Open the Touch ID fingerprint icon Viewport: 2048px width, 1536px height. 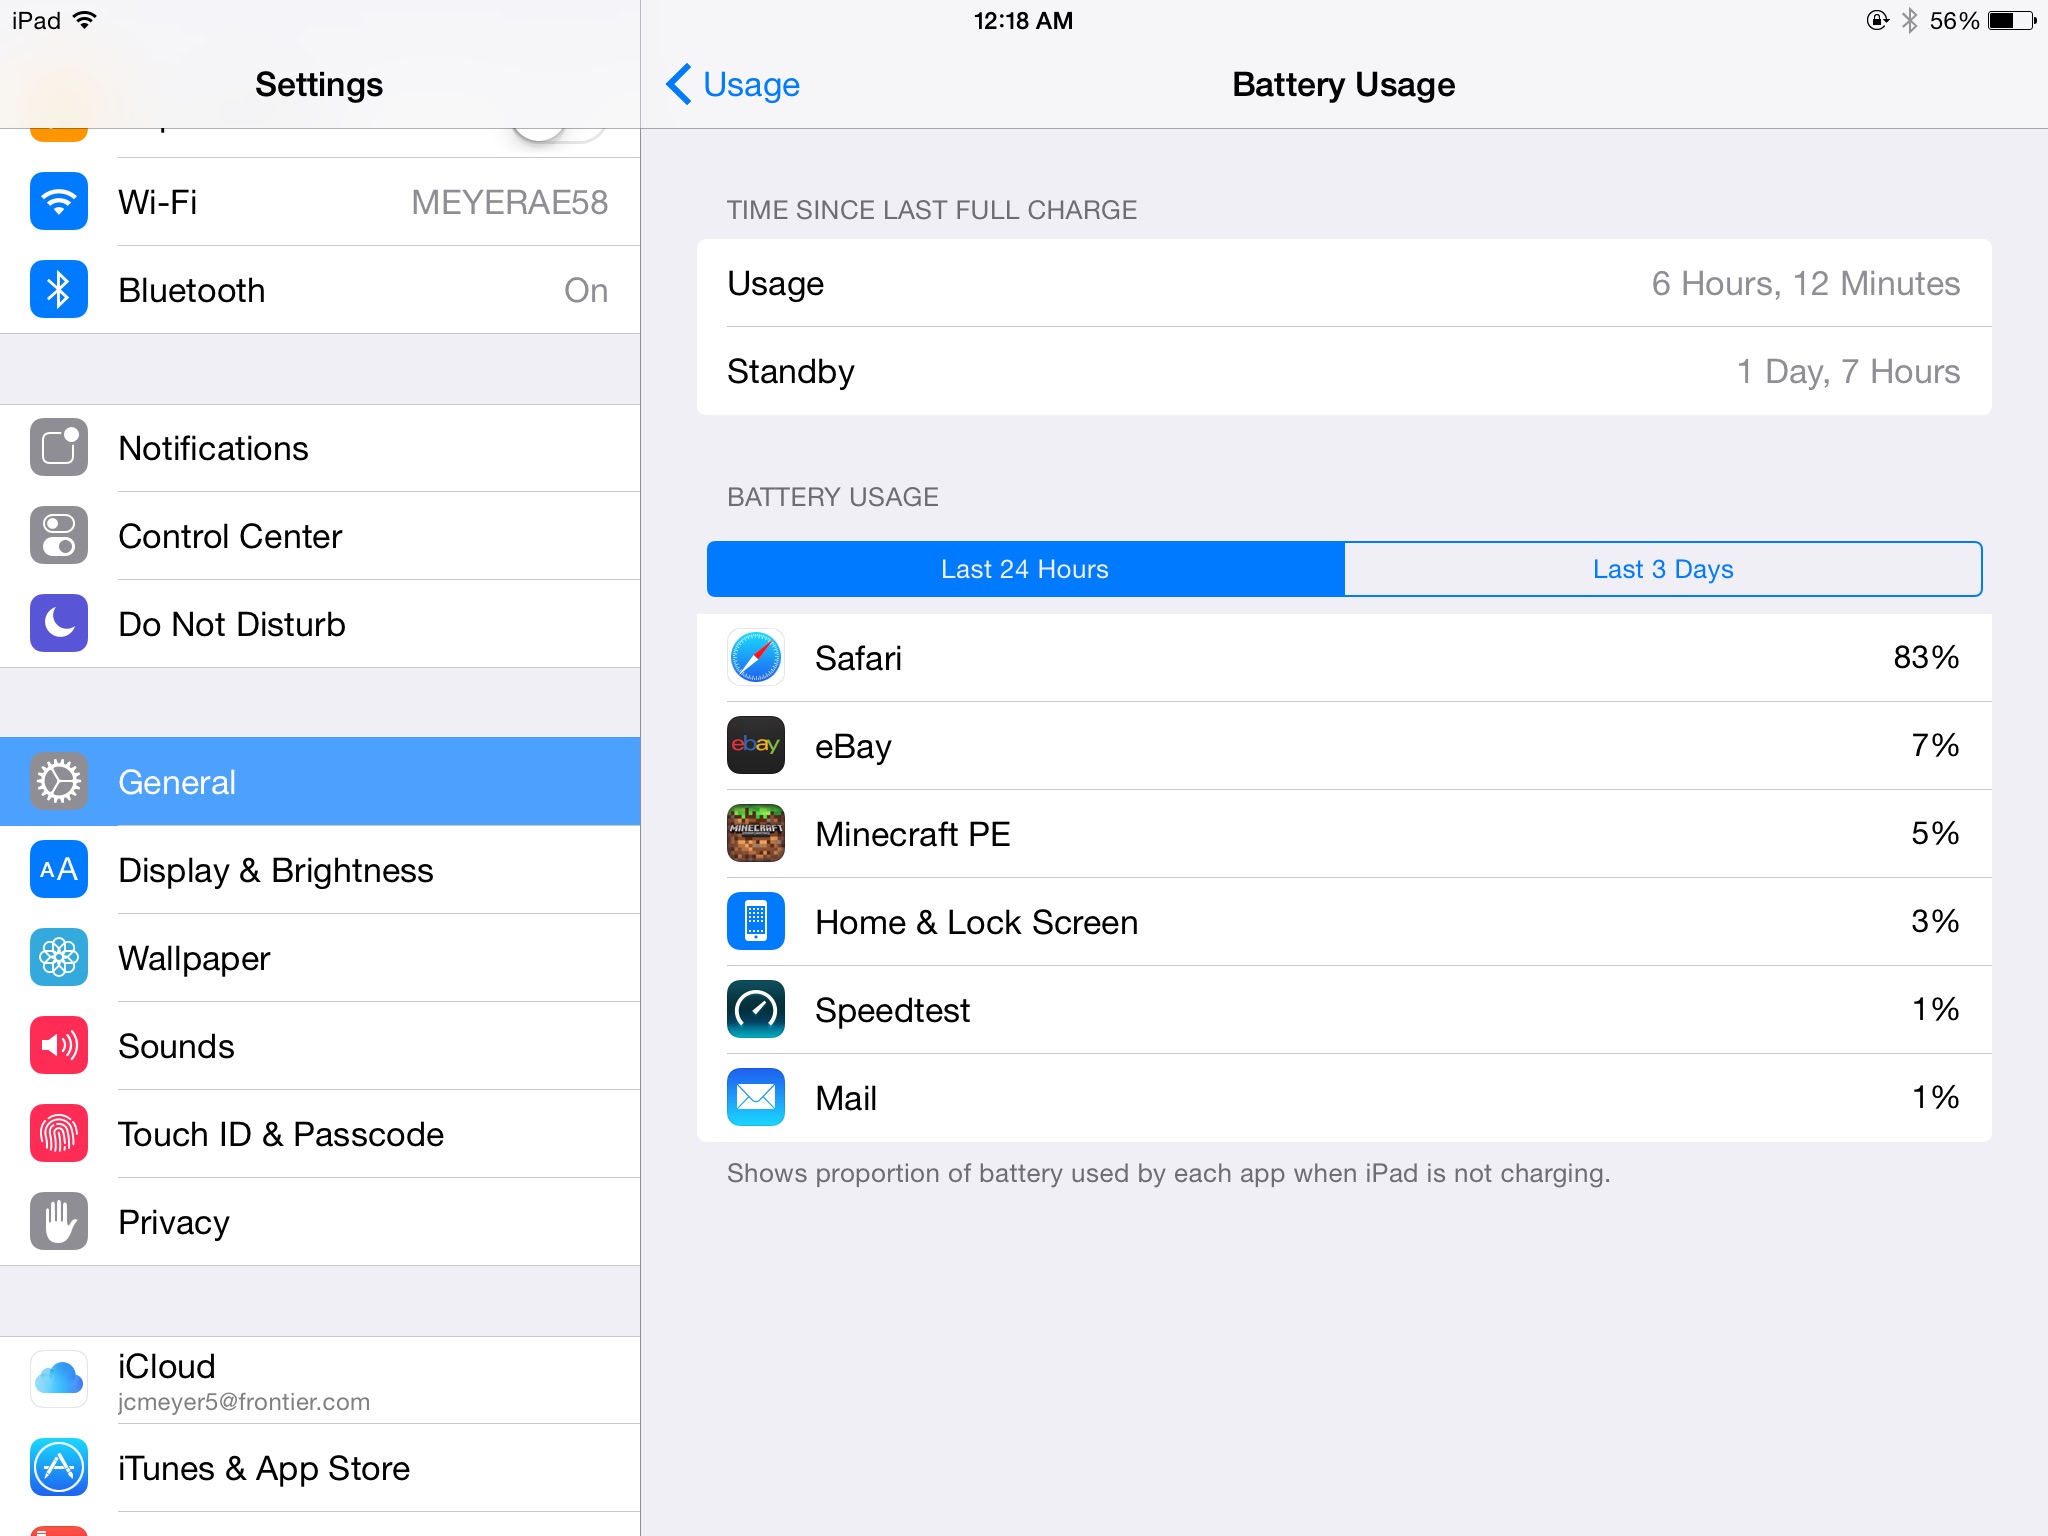pos(59,1134)
